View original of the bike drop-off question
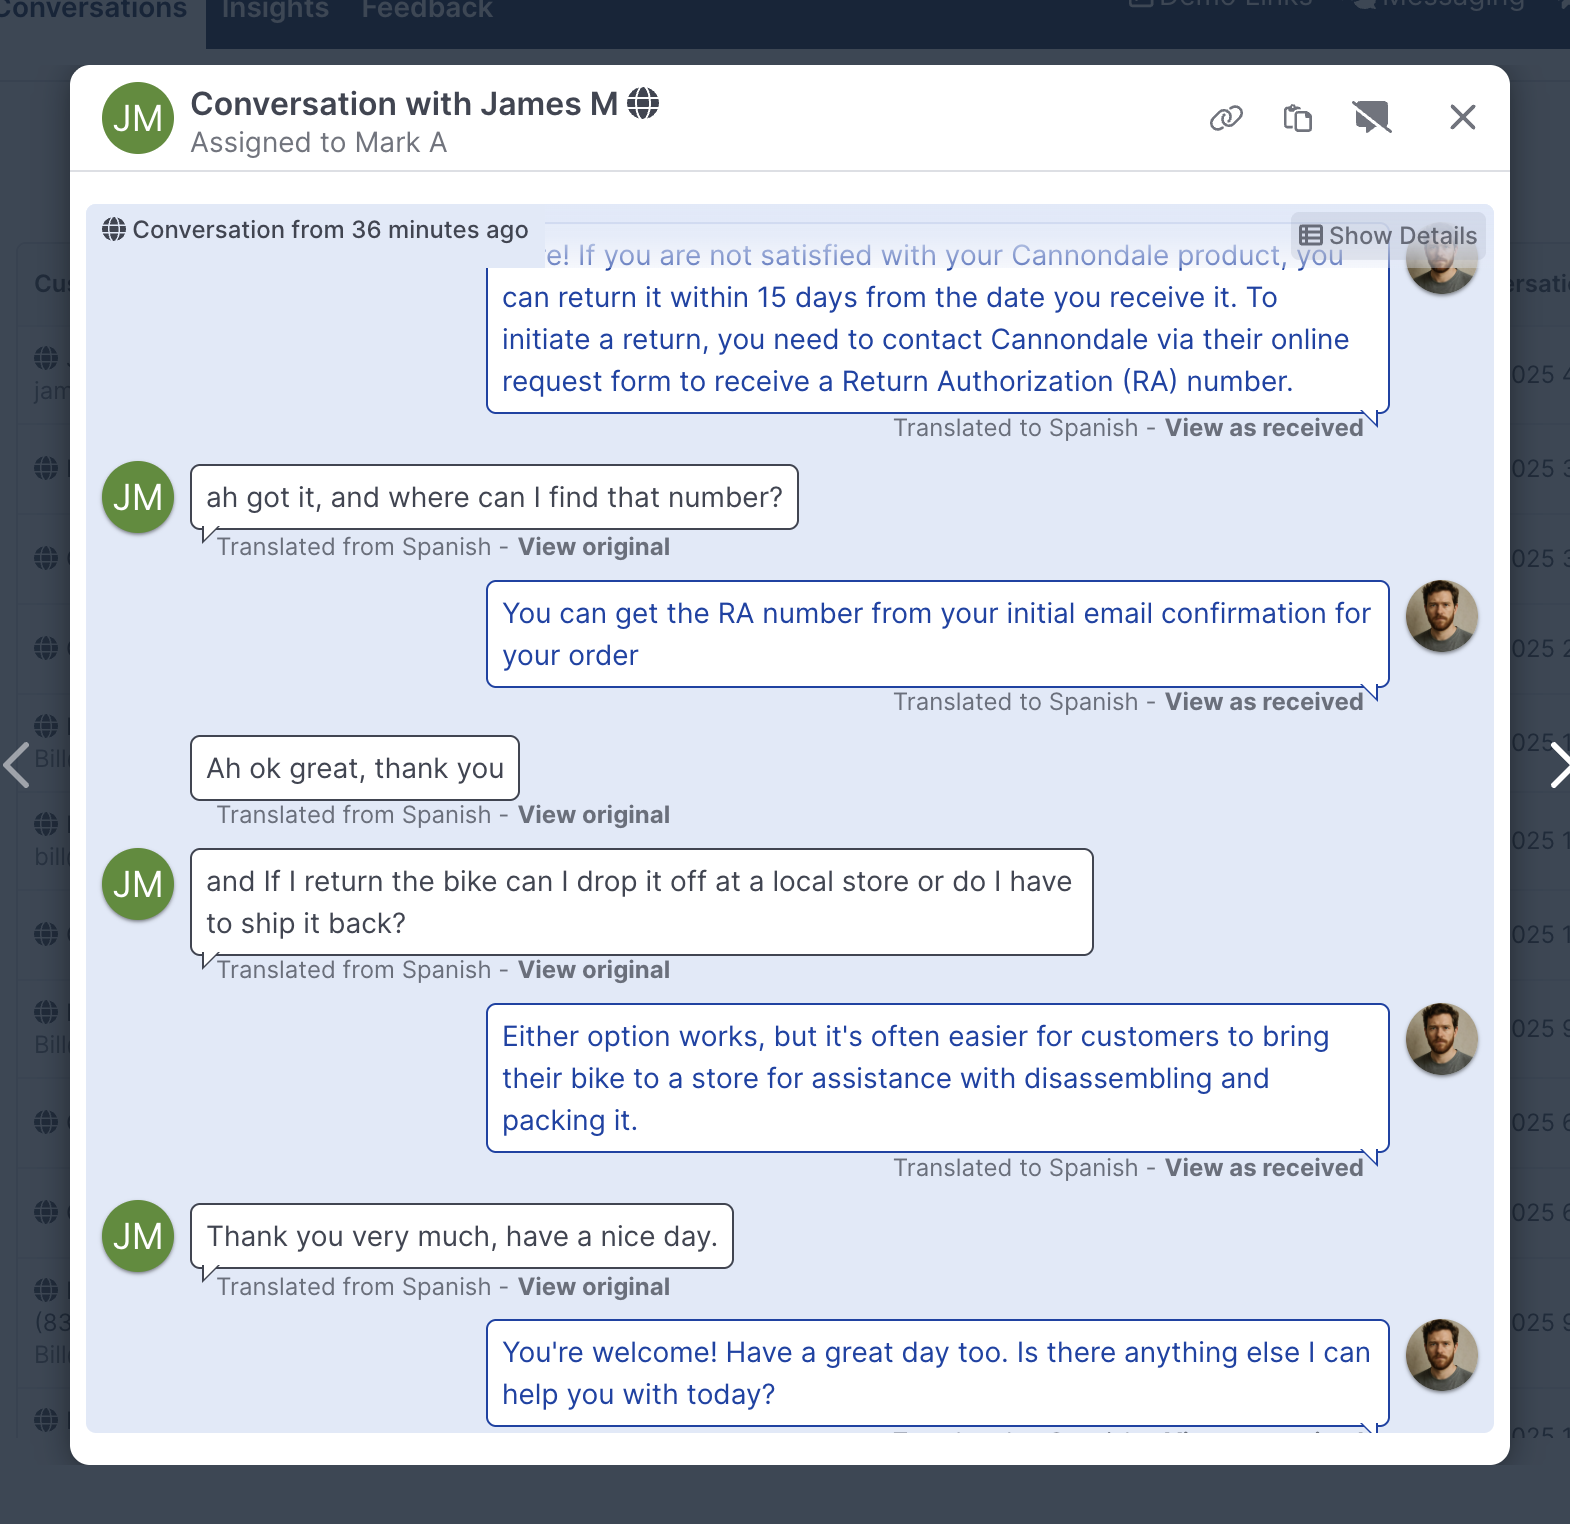 click(x=594, y=970)
